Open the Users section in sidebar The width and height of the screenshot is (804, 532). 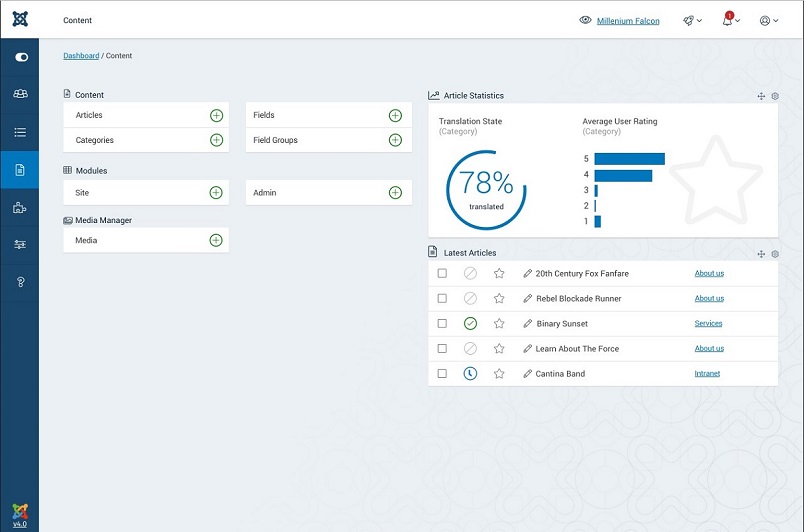[x=20, y=94]
